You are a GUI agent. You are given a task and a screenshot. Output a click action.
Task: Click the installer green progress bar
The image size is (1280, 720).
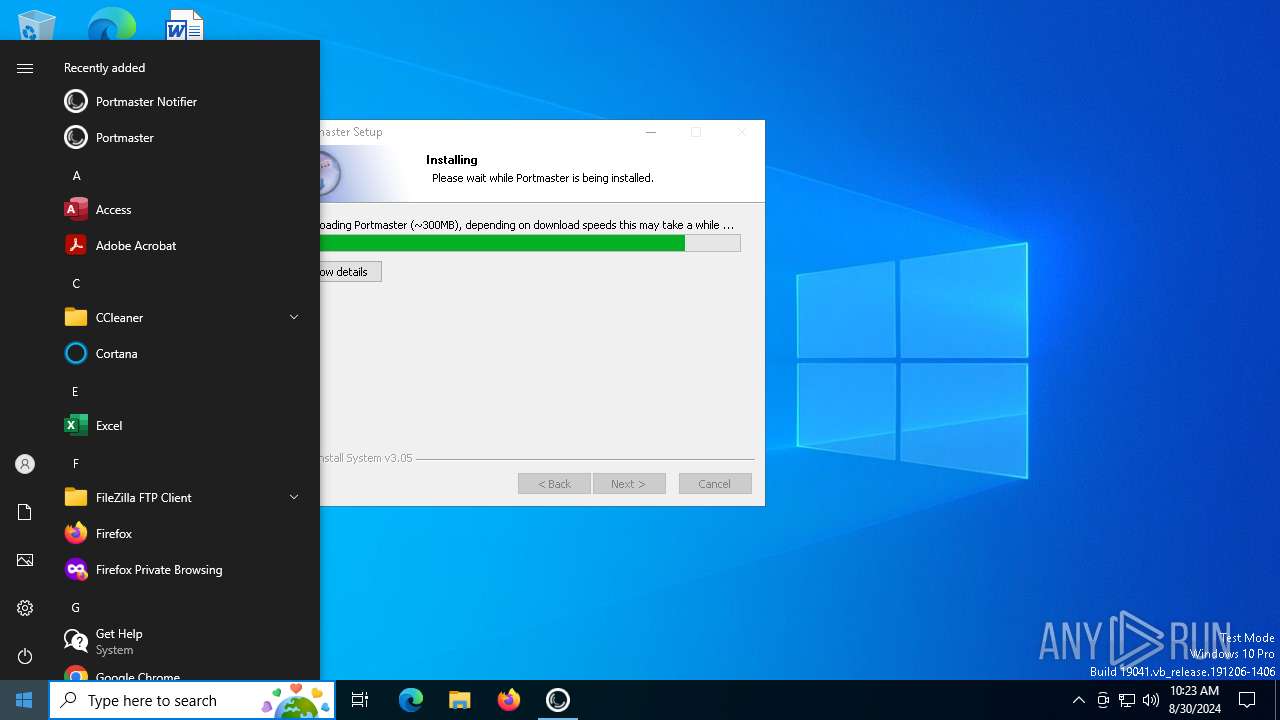pyautogui.click(x=530, y=243)
